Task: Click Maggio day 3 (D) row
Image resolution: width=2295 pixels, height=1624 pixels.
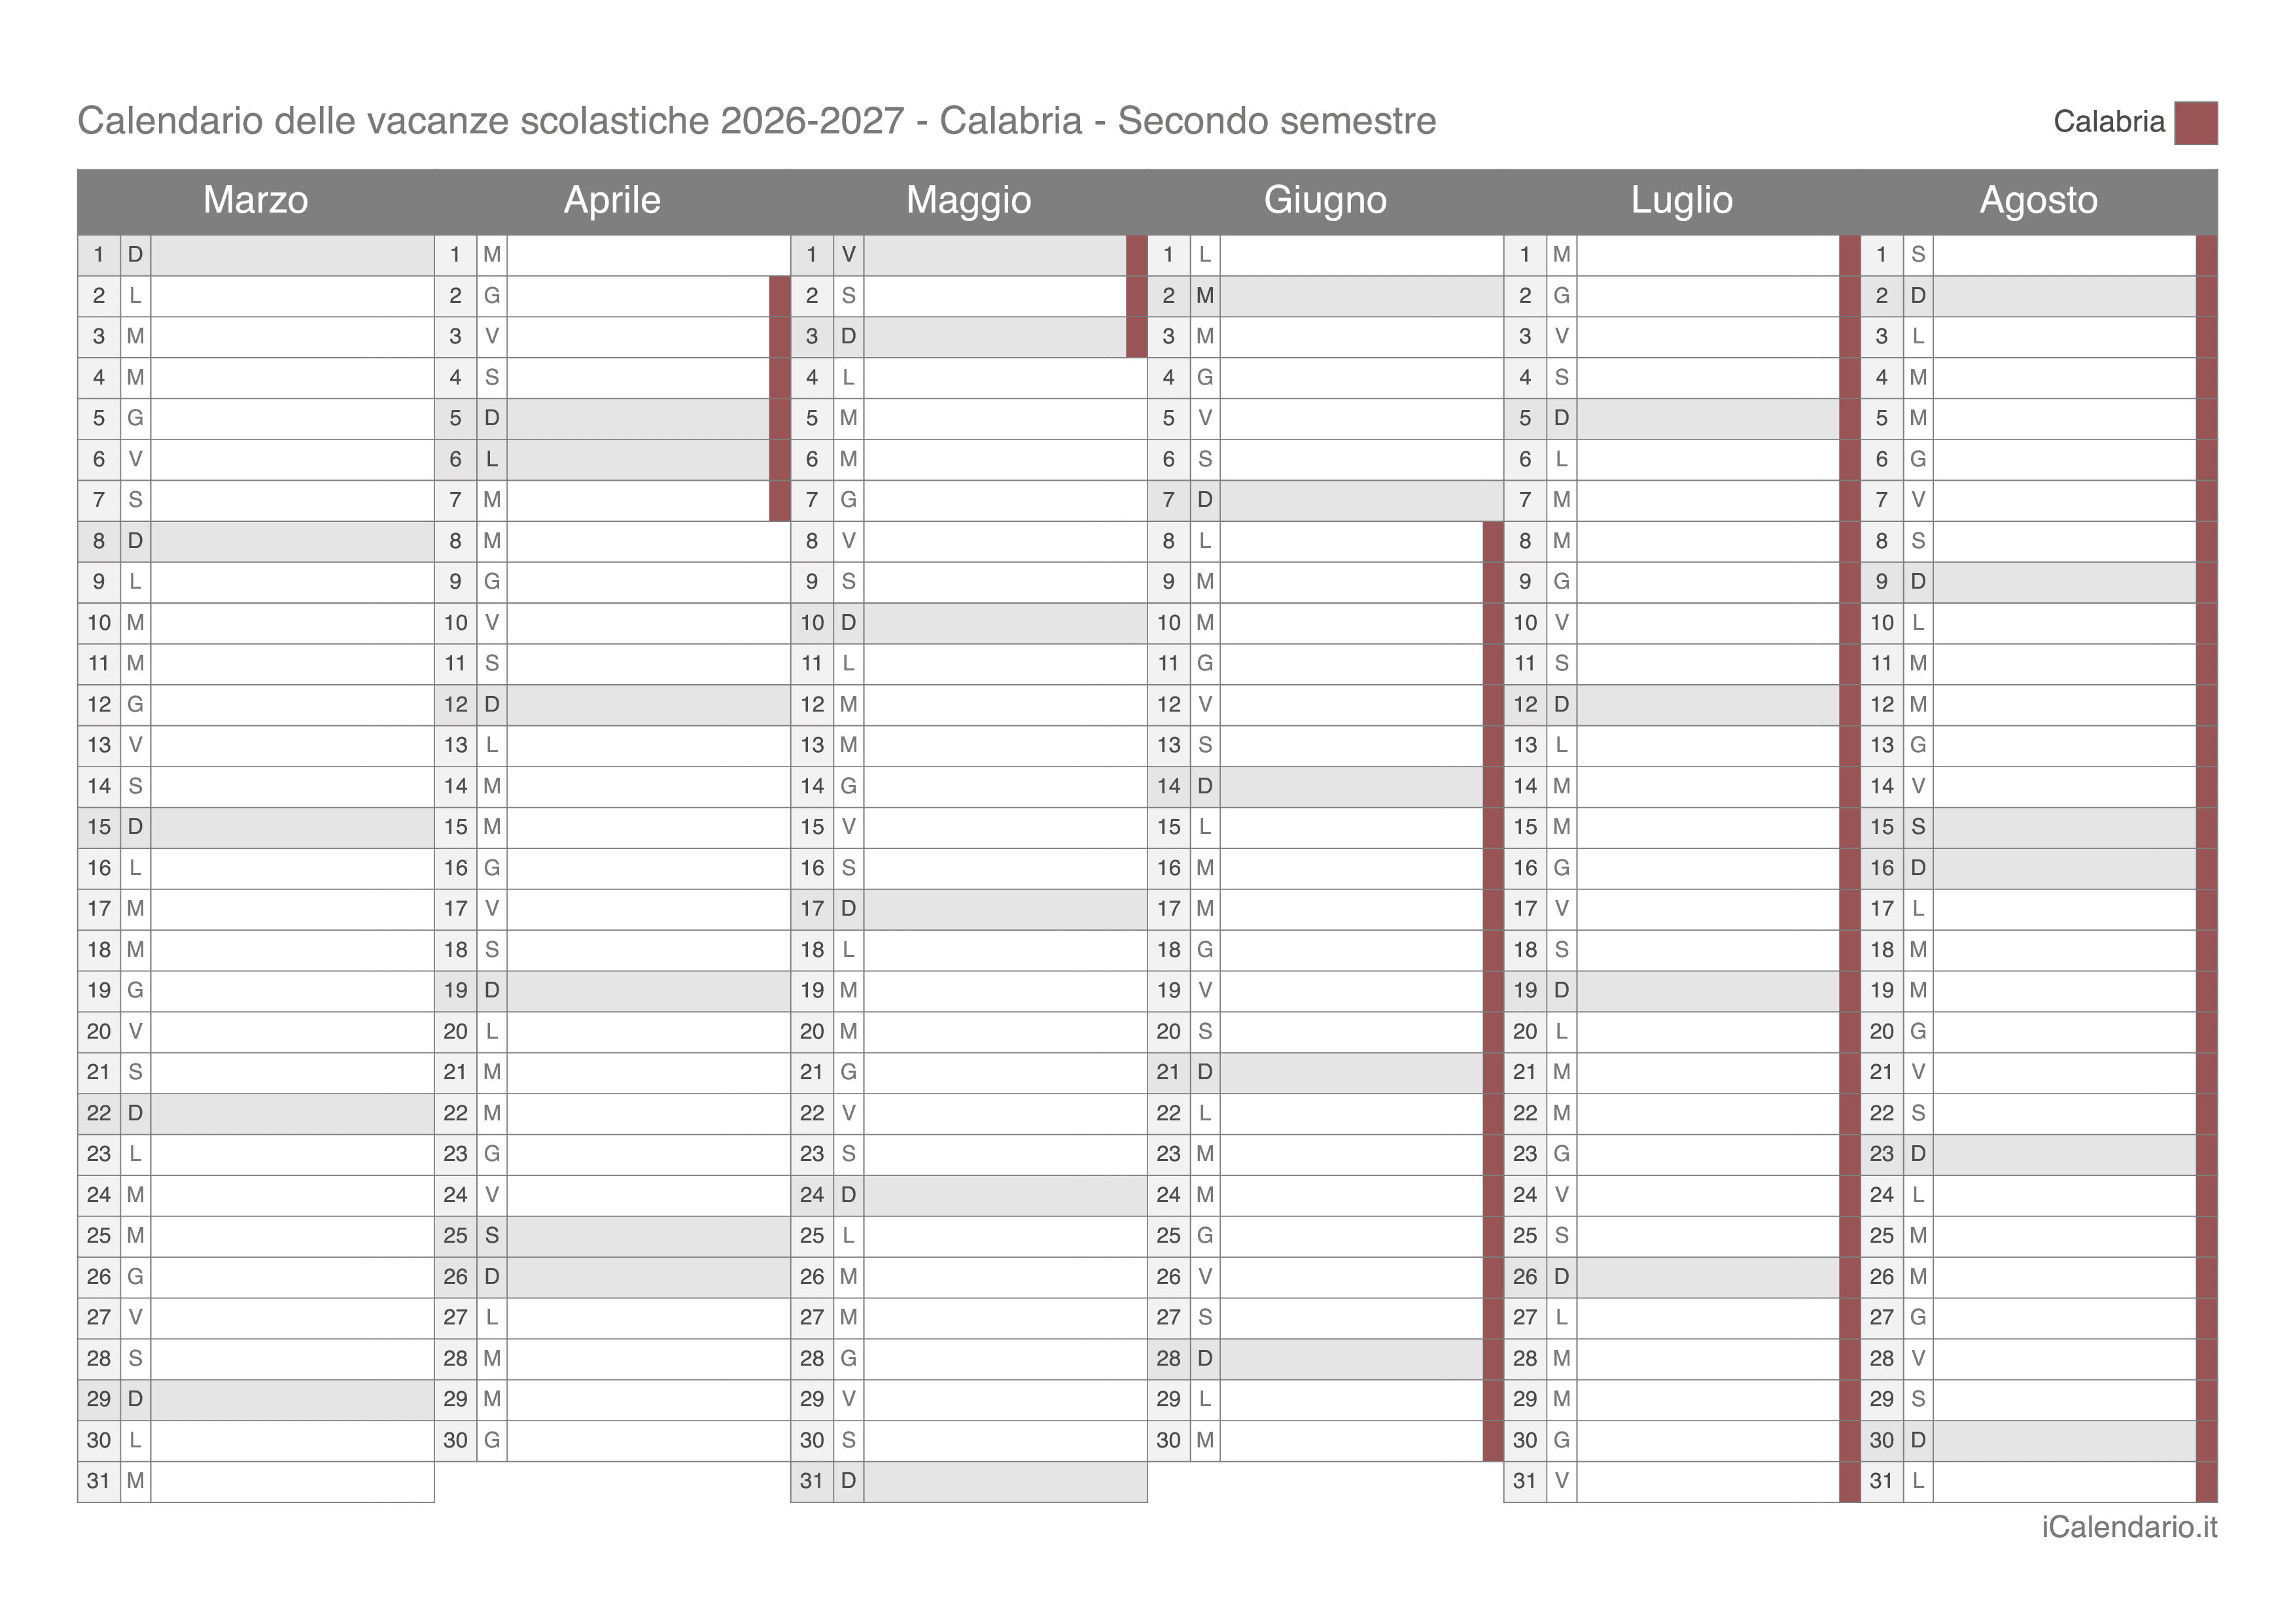Action: (969, 337)
